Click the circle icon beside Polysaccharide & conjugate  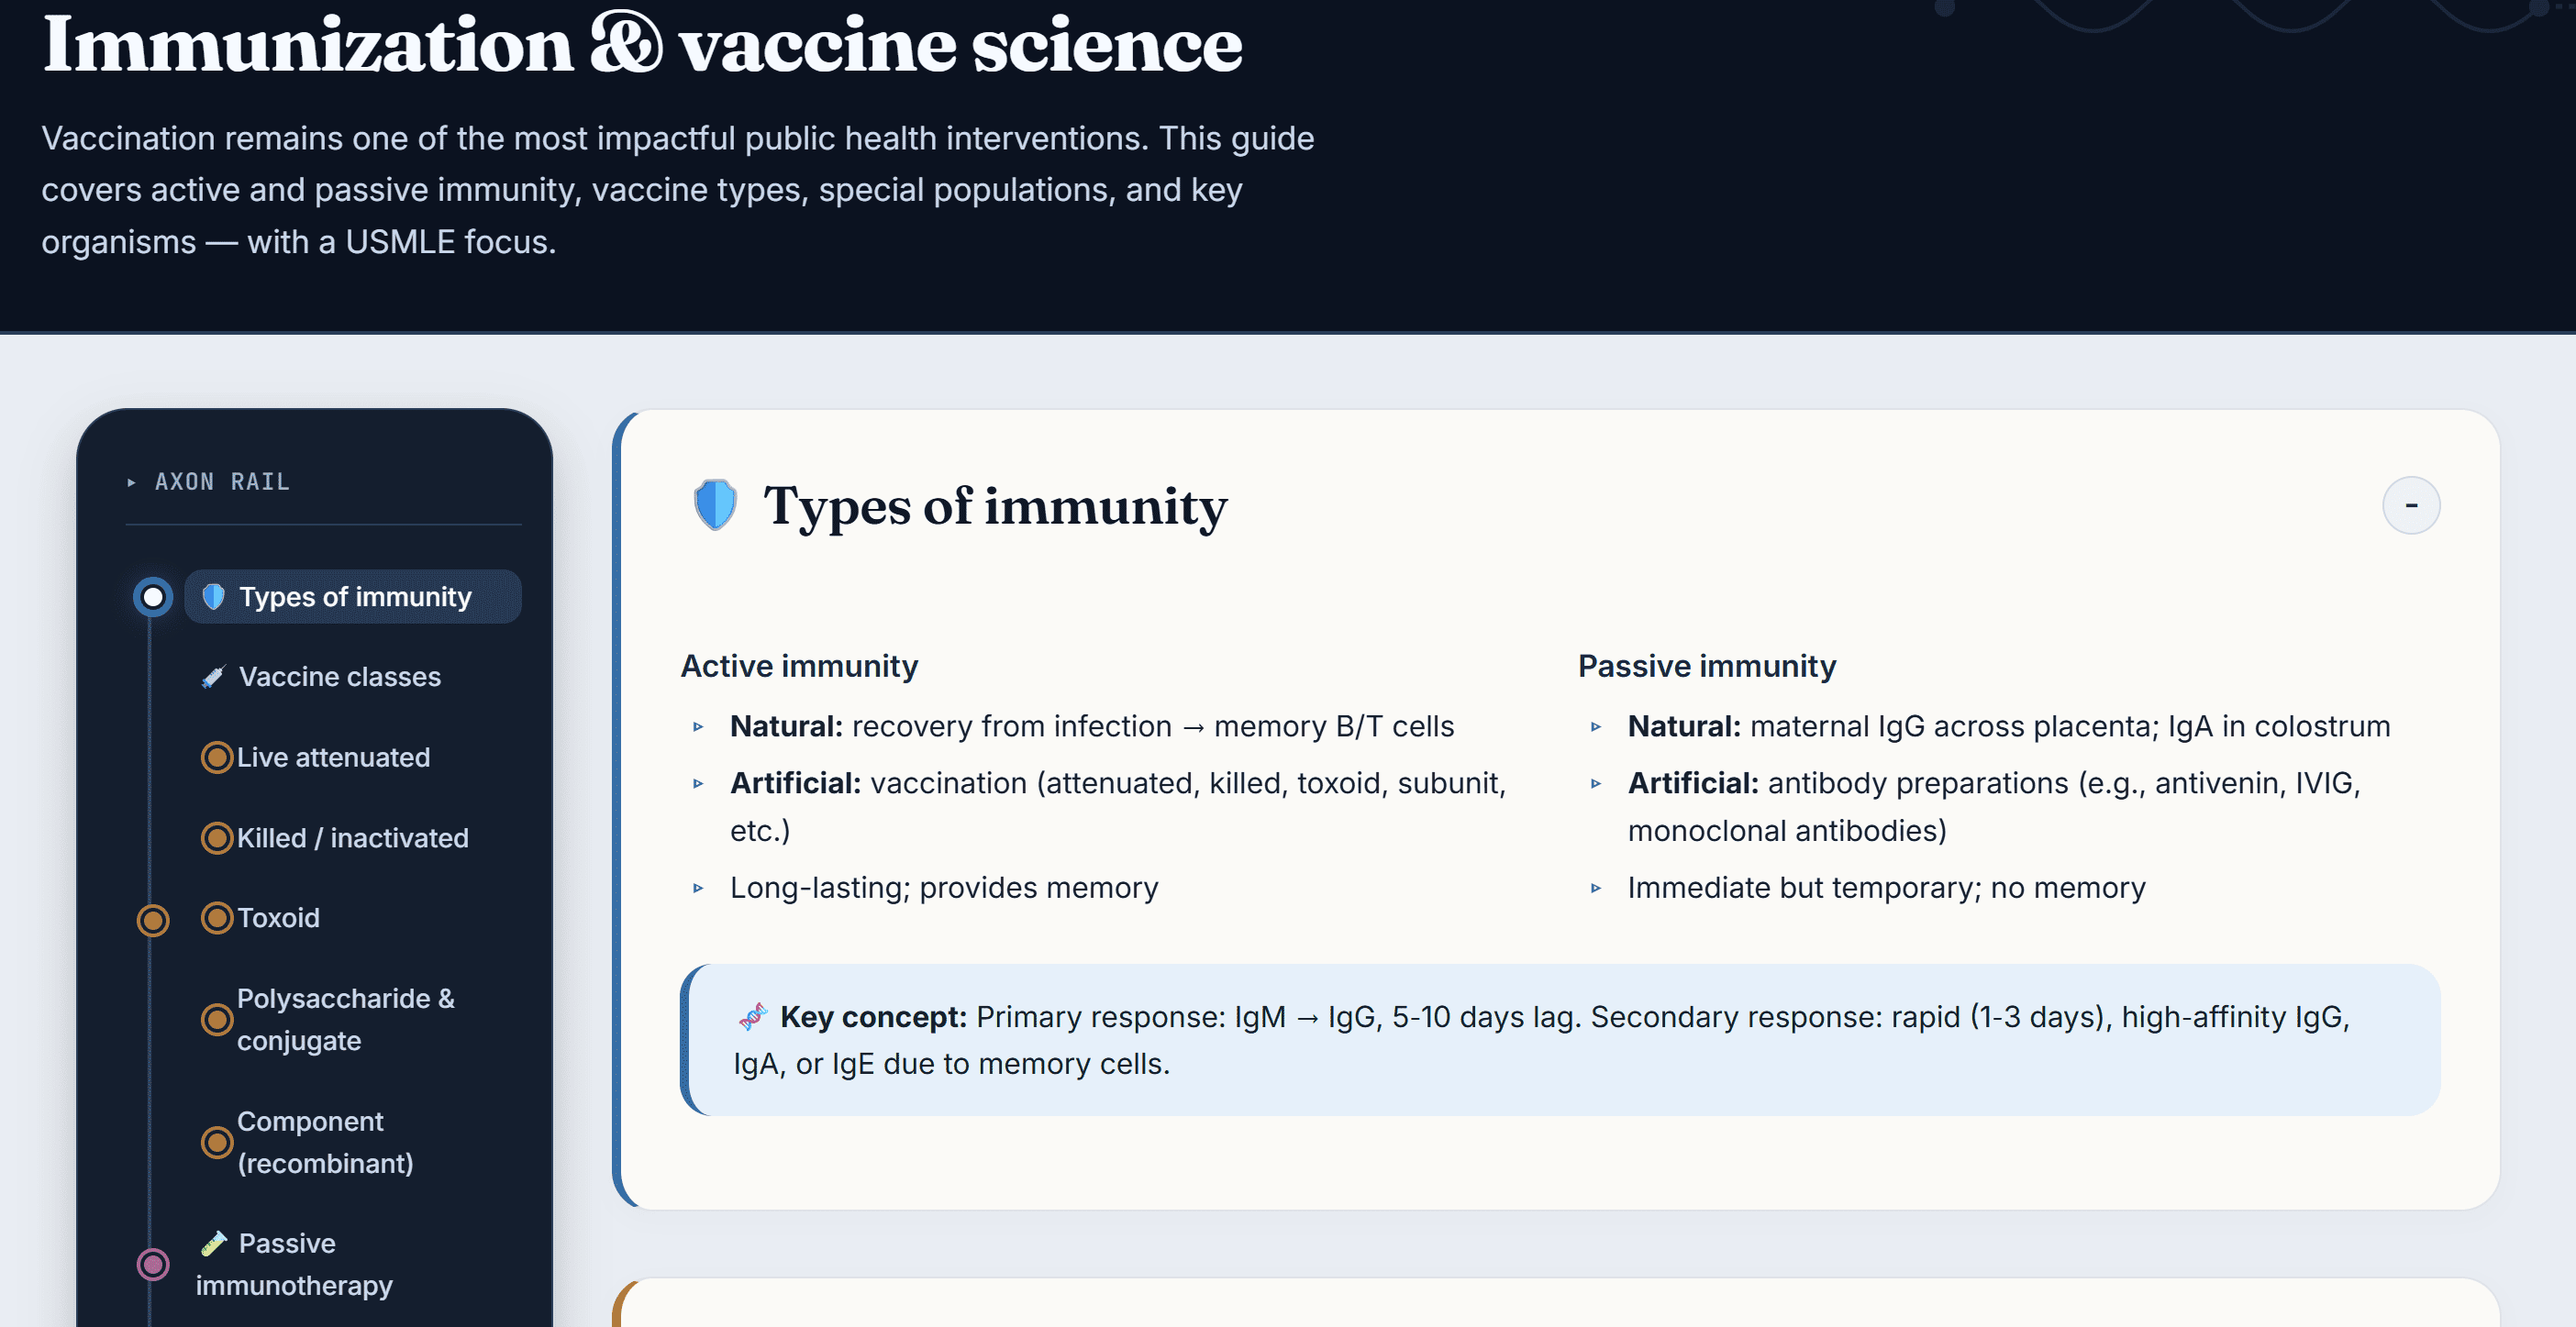click(217, 1019)
